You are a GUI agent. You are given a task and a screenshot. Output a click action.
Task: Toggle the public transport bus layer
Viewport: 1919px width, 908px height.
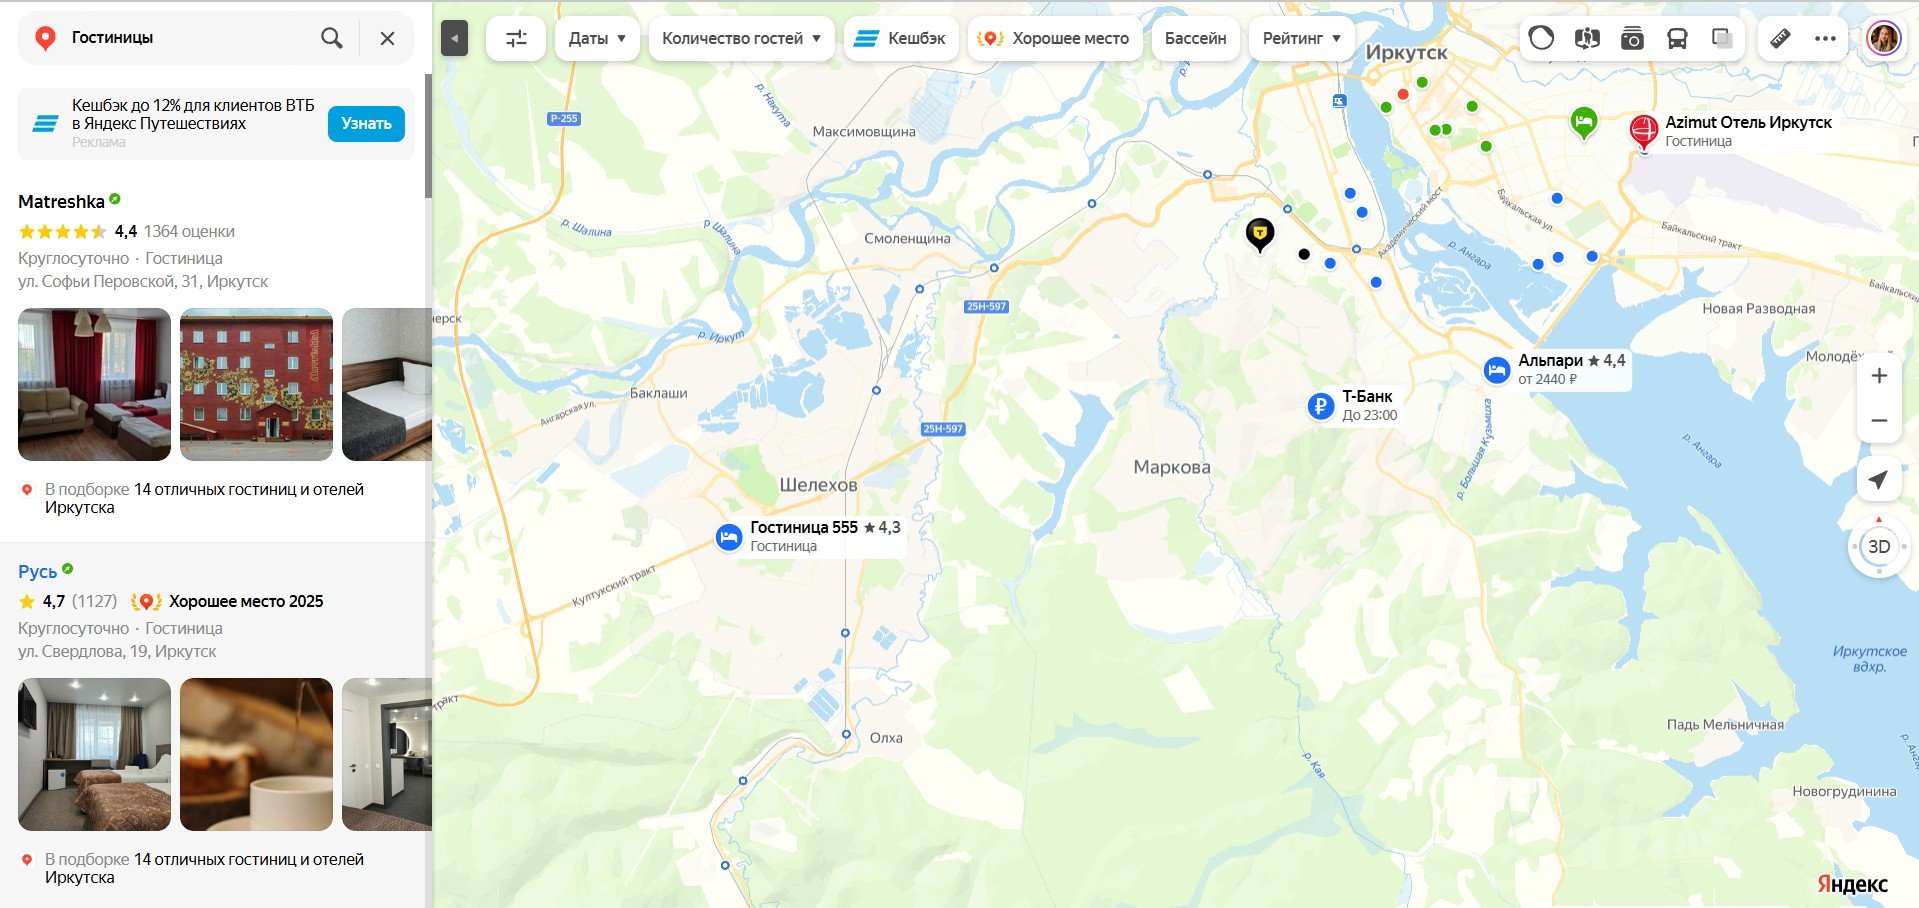point(1677,39)
